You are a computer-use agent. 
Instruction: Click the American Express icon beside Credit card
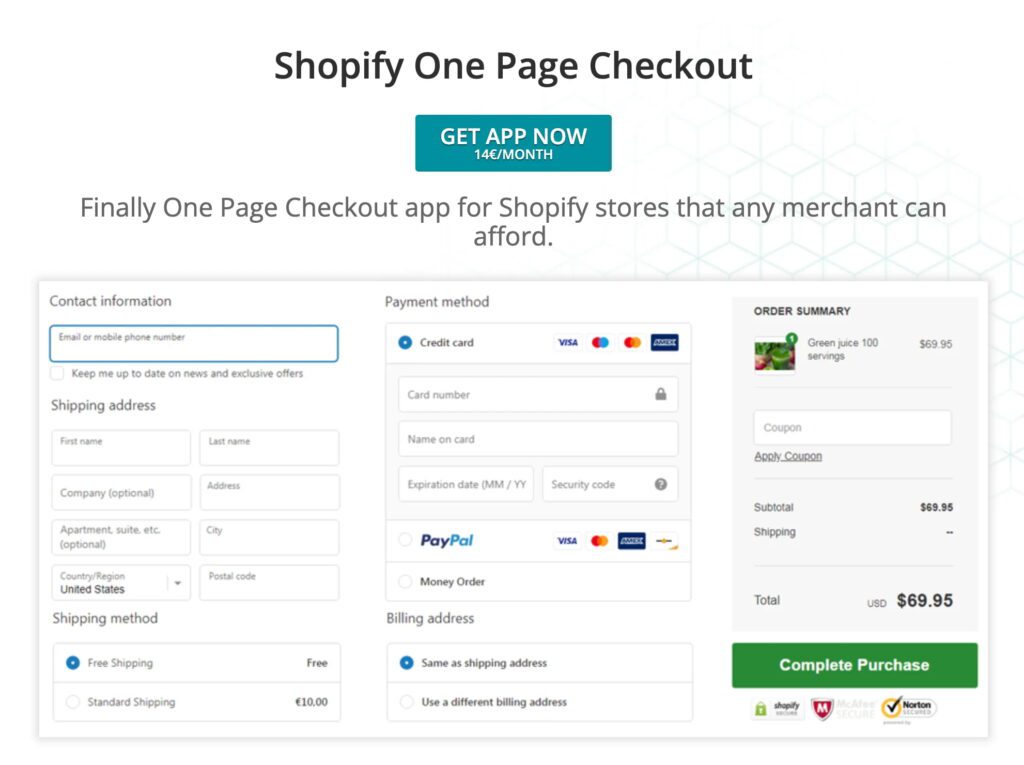point(664,342)
